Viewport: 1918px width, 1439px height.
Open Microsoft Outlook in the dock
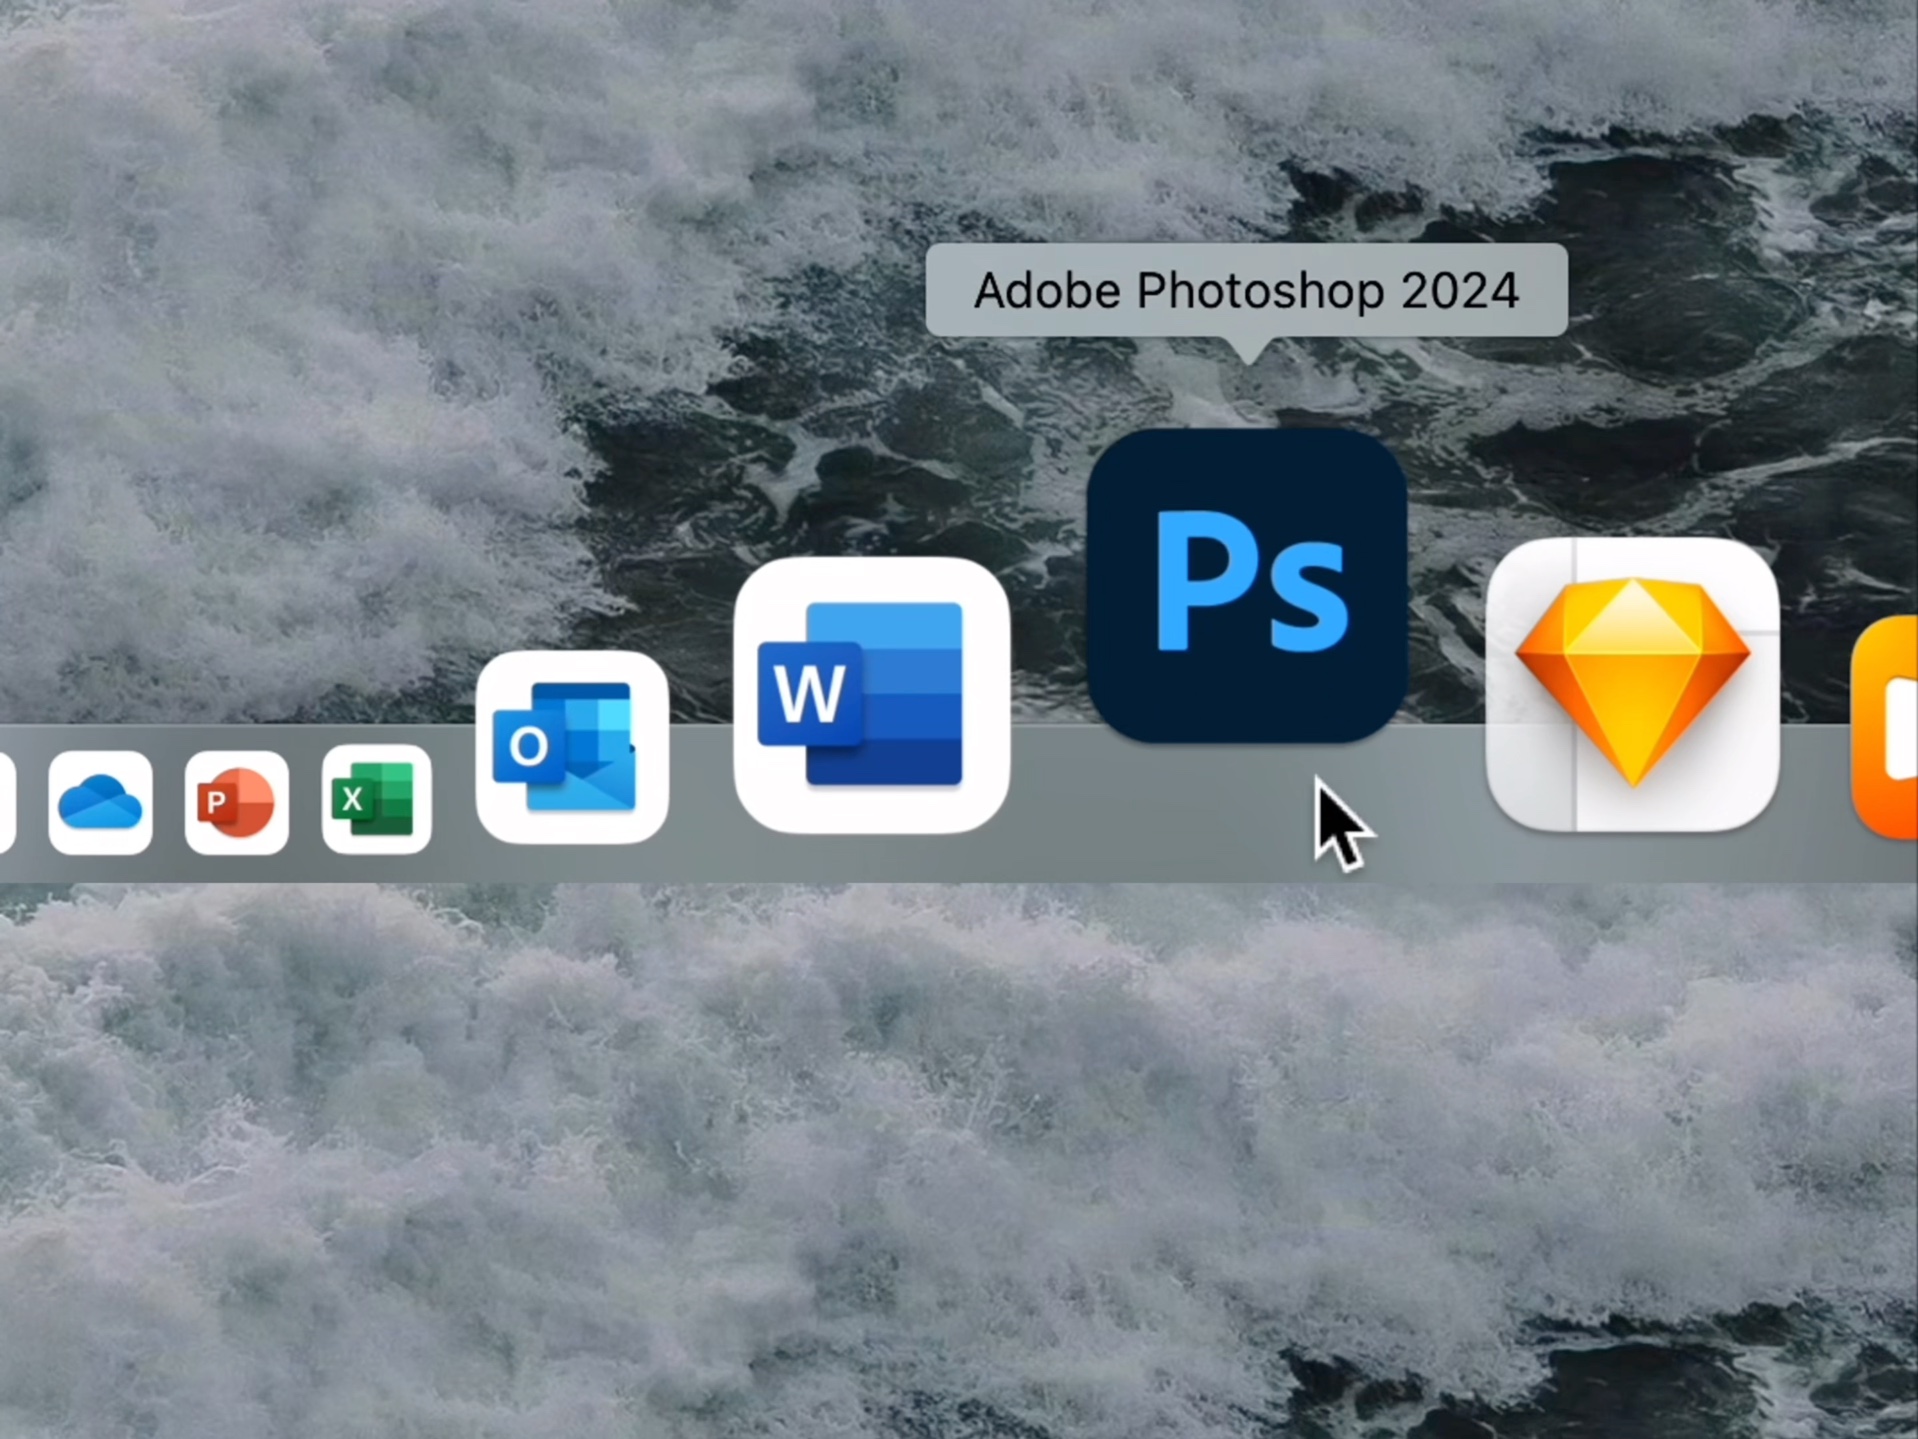point(571,746)
